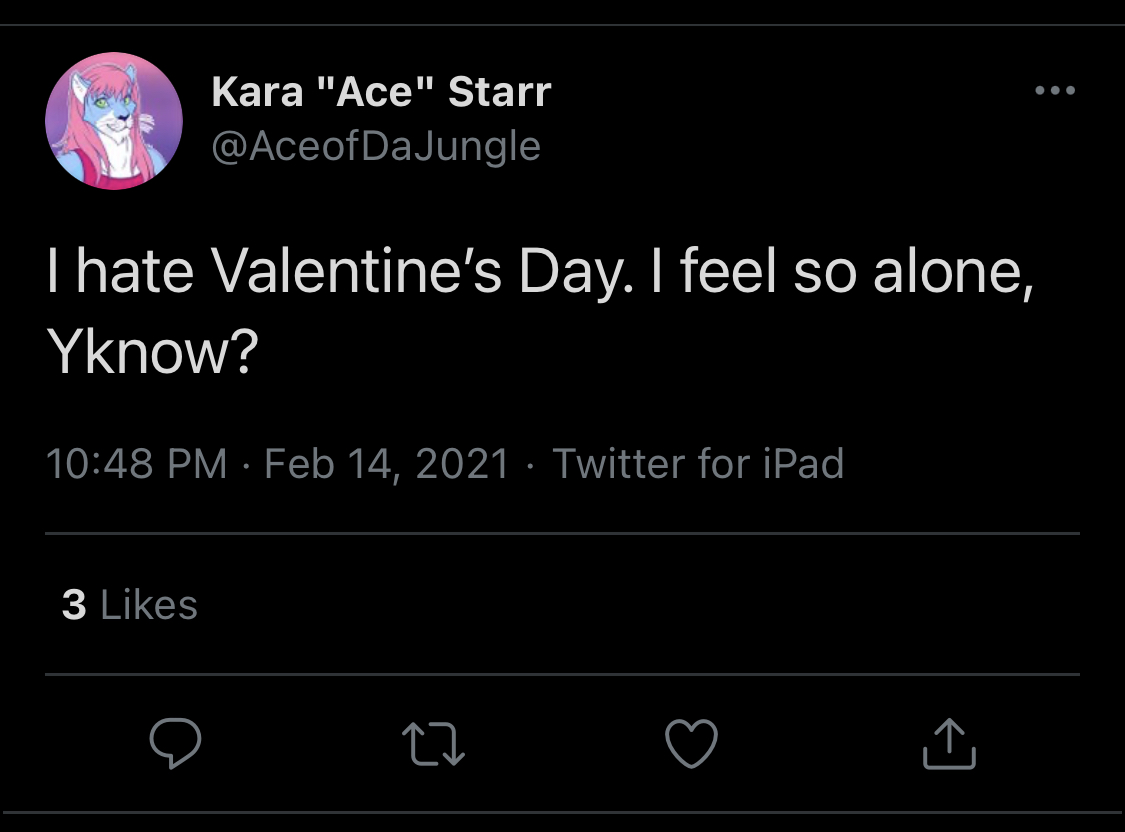The image size is (1125, 832).
Task: Tap the word Yknow? in the tweet
Action: coord(152,352)
